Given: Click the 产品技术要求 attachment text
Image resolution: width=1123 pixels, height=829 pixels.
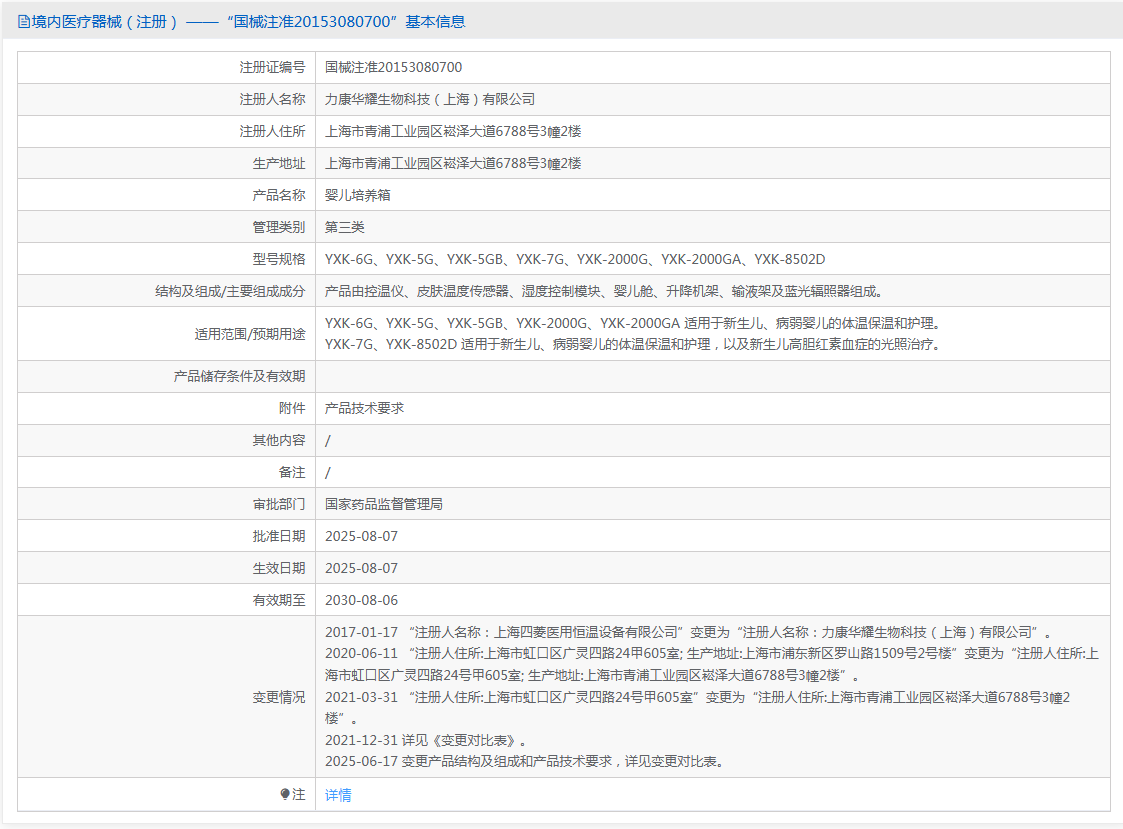Looking at the screenshot, I should point(365,408).
